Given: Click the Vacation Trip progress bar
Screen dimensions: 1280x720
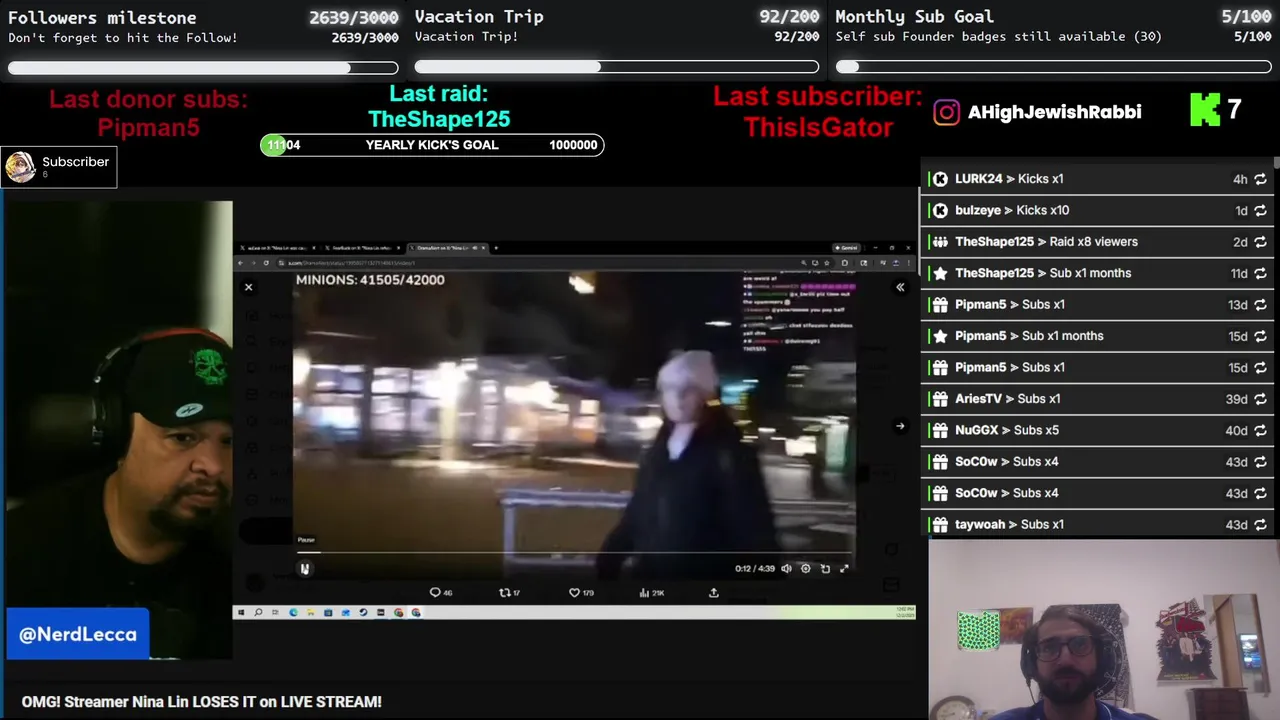Looking at the screenshot, I should (x=617, y=67).
